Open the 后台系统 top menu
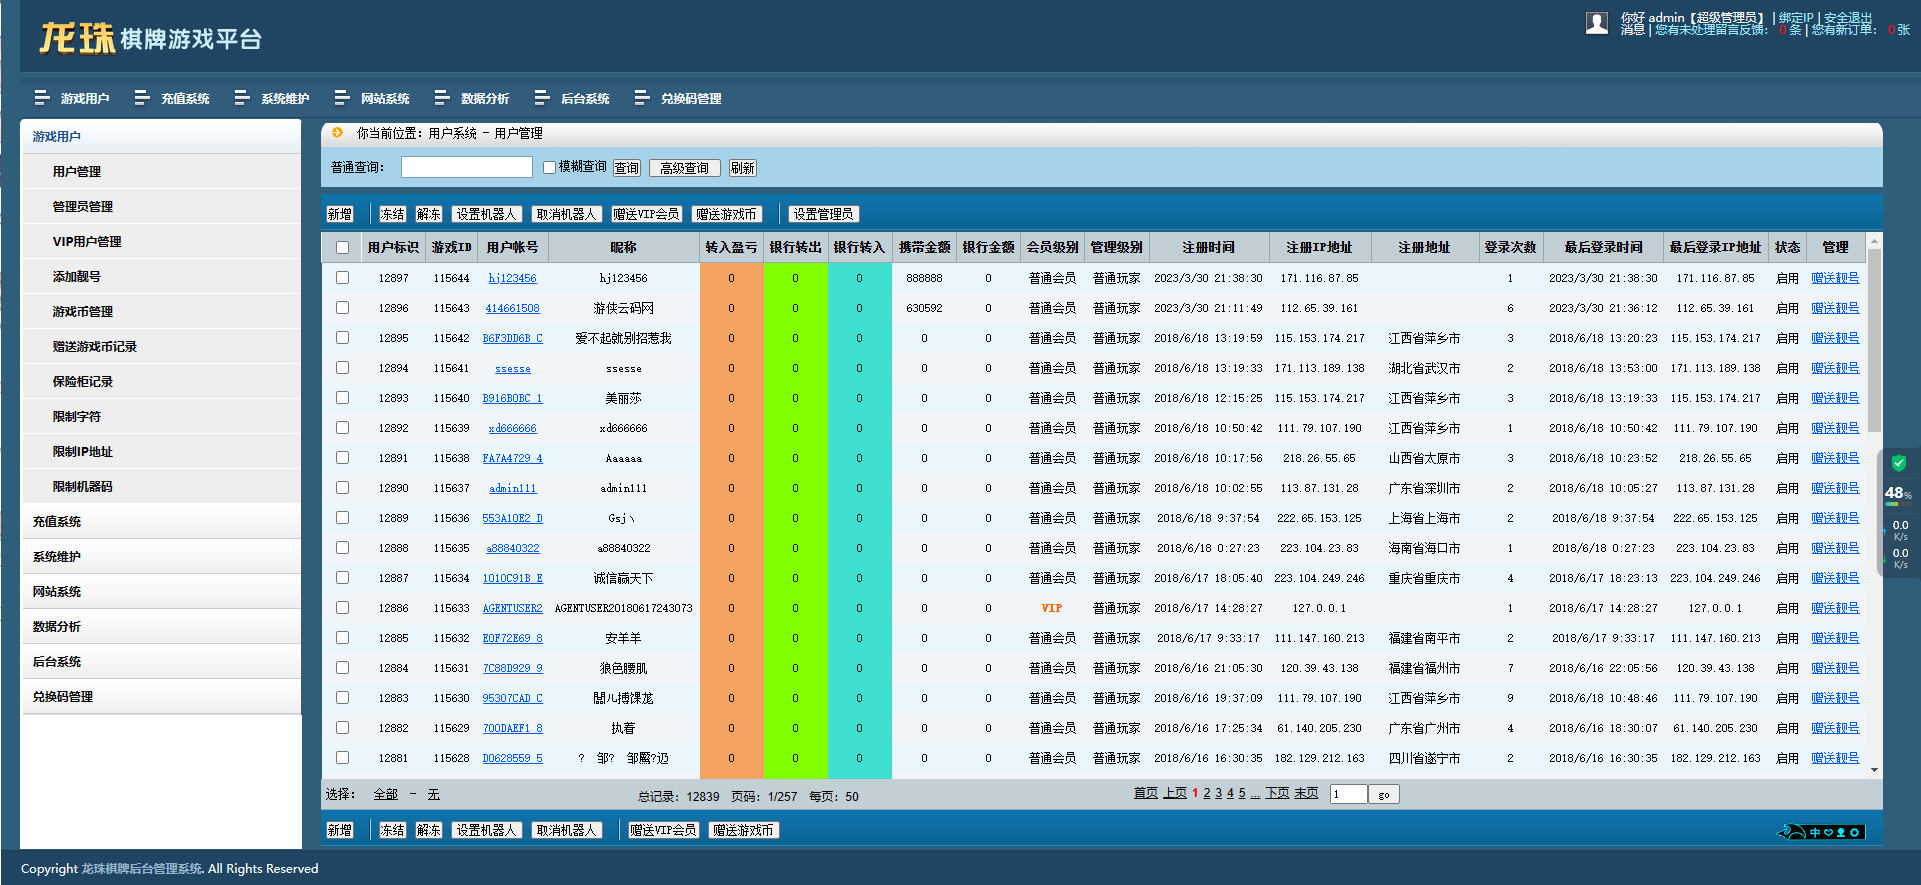Image resolution: width=1921 pixels, height=885 pixels. point(572,98)
